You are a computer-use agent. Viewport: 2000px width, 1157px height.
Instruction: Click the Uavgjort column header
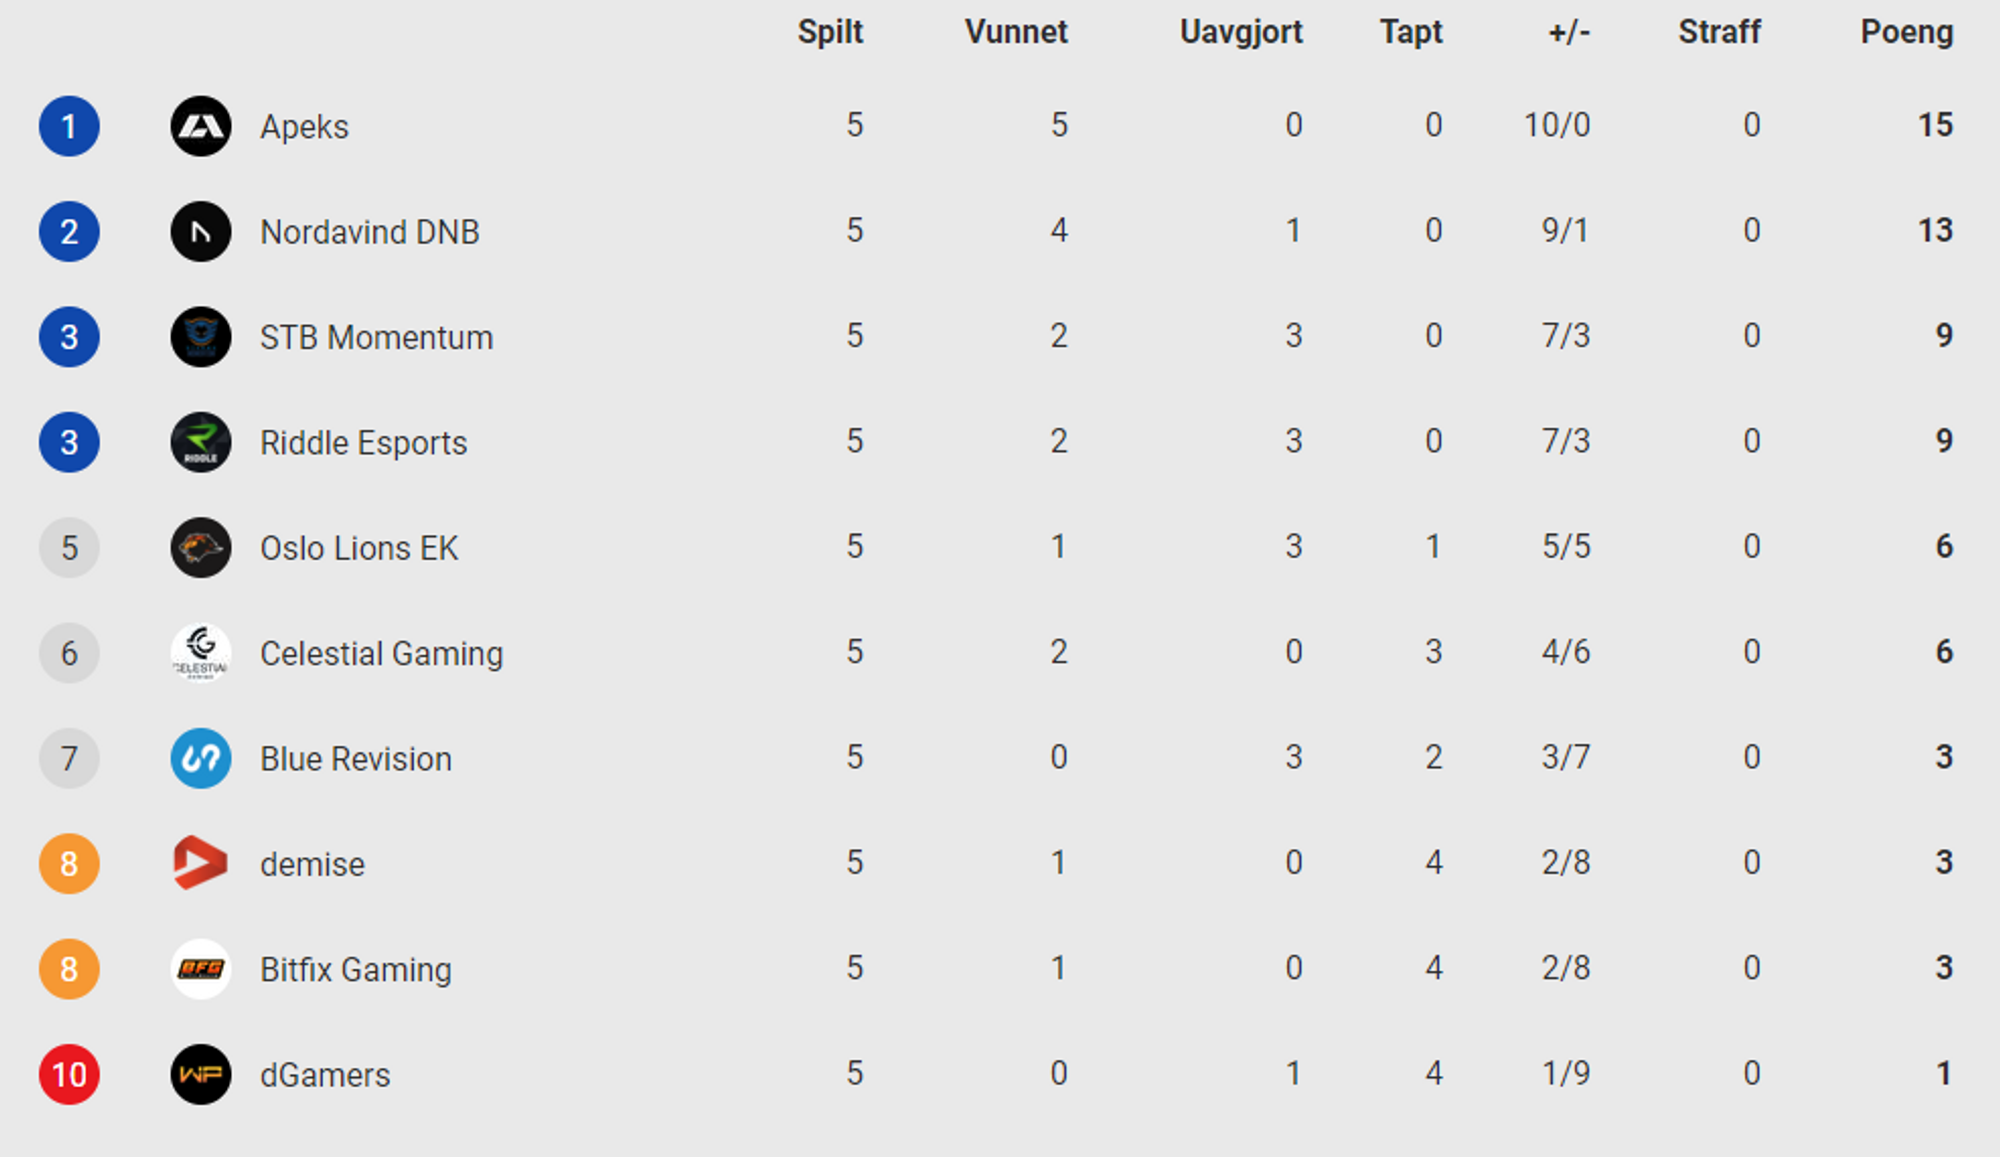[1241, 32]
